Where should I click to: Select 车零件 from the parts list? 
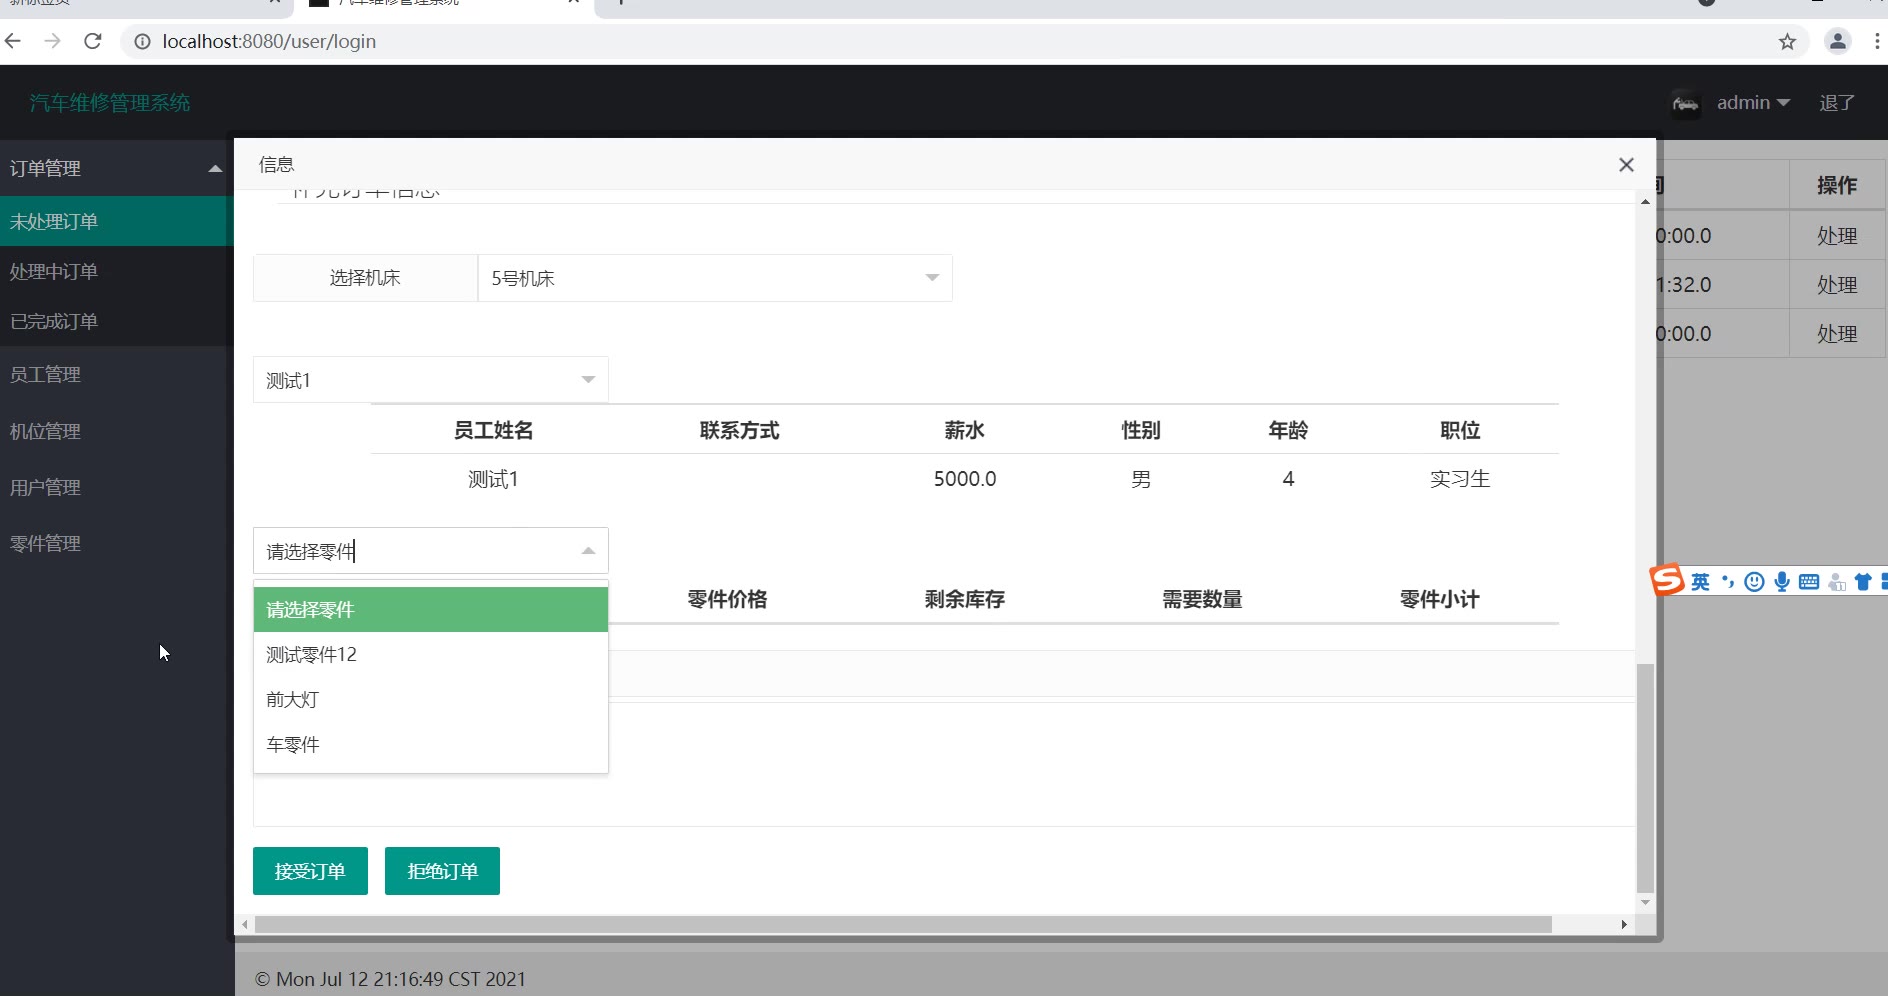(x=431, y=745)
